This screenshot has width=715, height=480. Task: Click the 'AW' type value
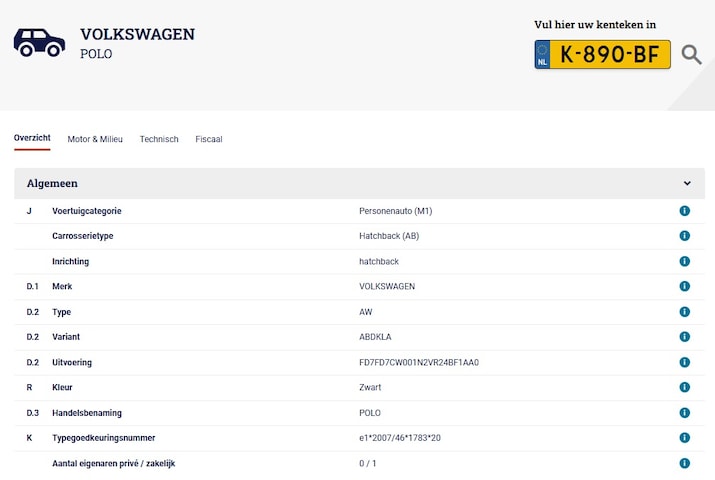366,312
